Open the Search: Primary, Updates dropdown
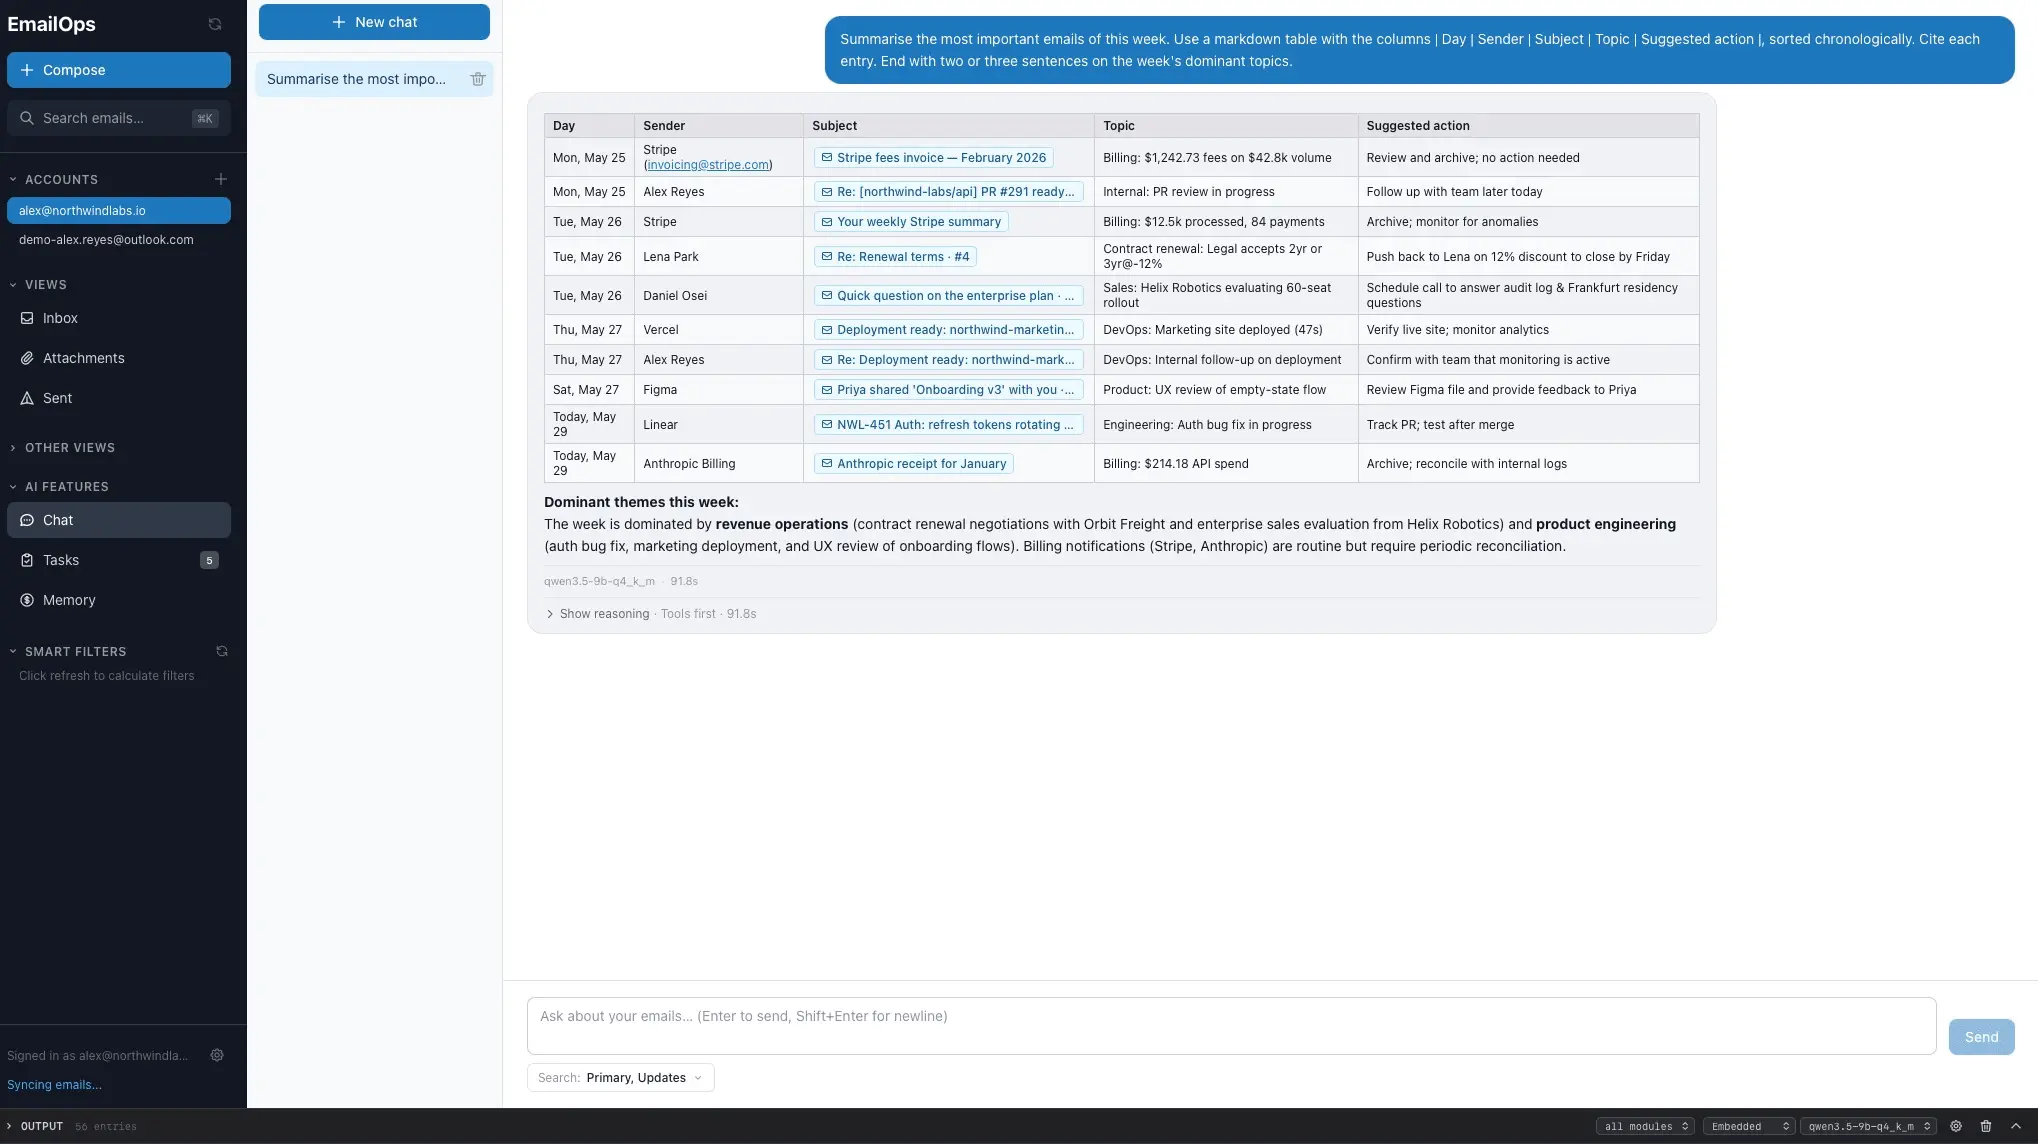Viewport: 2038px width, 1144px height. click(x=620, y=1078)
